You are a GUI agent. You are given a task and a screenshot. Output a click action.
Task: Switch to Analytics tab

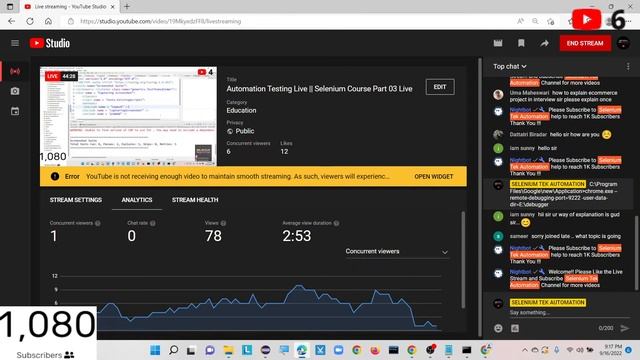[137, 200]
